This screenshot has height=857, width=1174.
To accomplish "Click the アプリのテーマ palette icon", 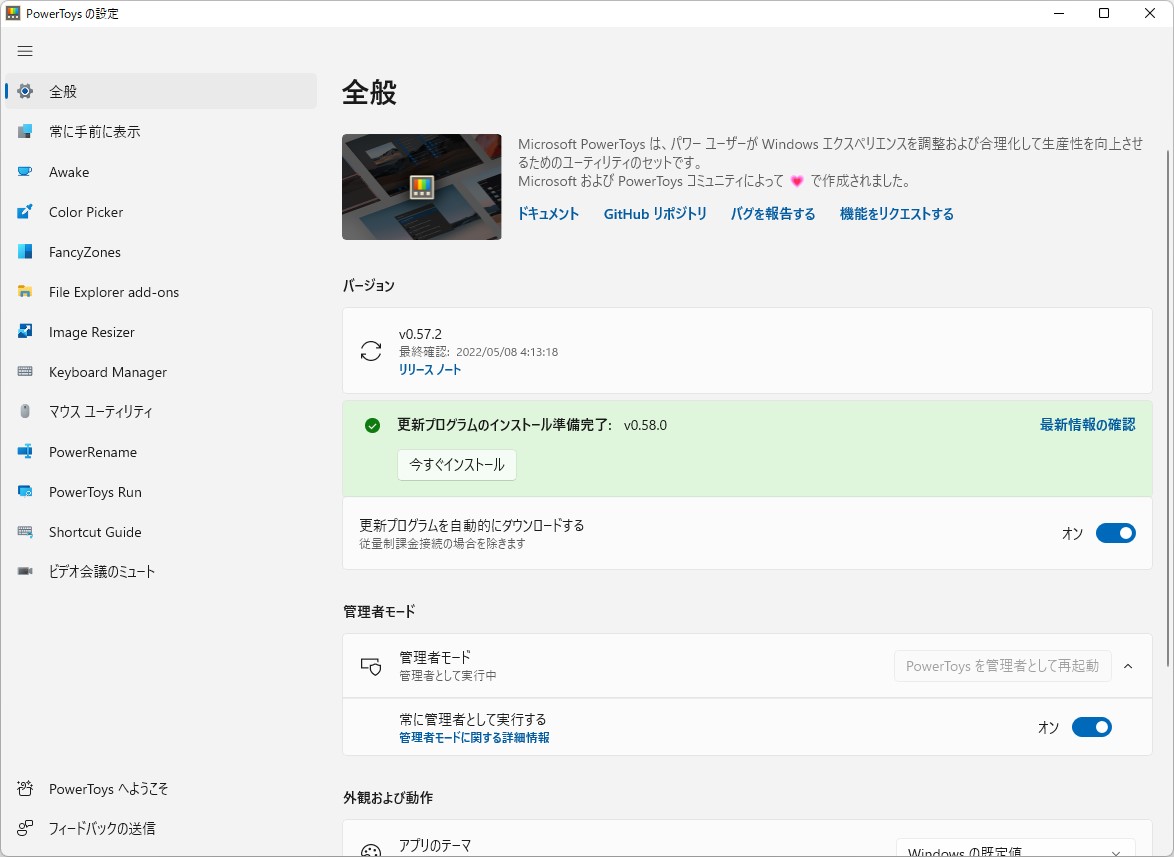I will [371, 850].
